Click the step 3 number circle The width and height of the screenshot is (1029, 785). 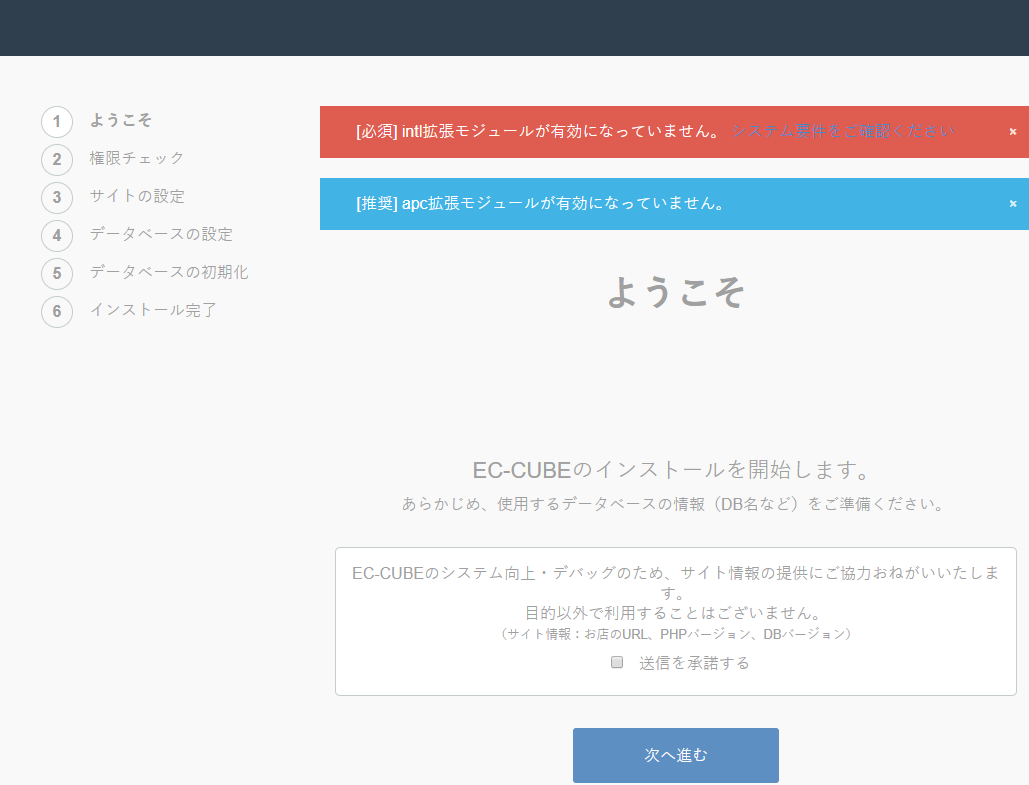pyautogui.click(x=57, y=197)
